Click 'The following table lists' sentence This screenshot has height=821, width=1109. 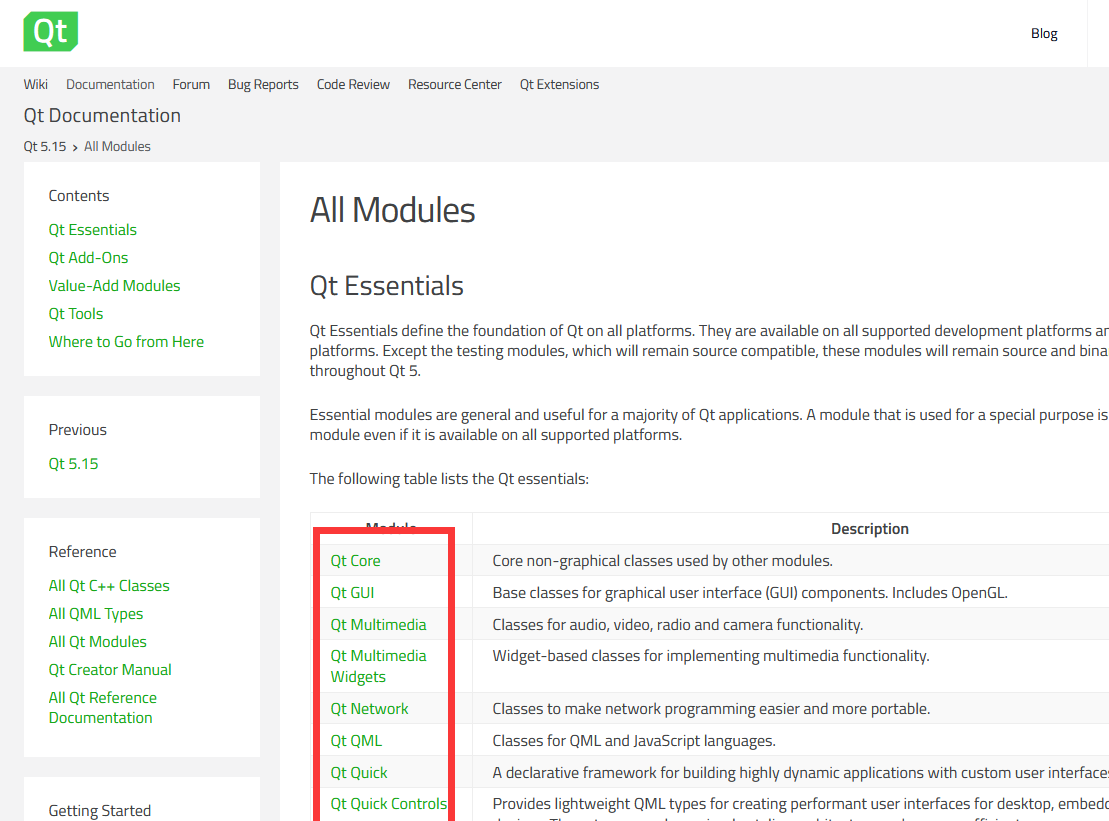click(449, 479)
